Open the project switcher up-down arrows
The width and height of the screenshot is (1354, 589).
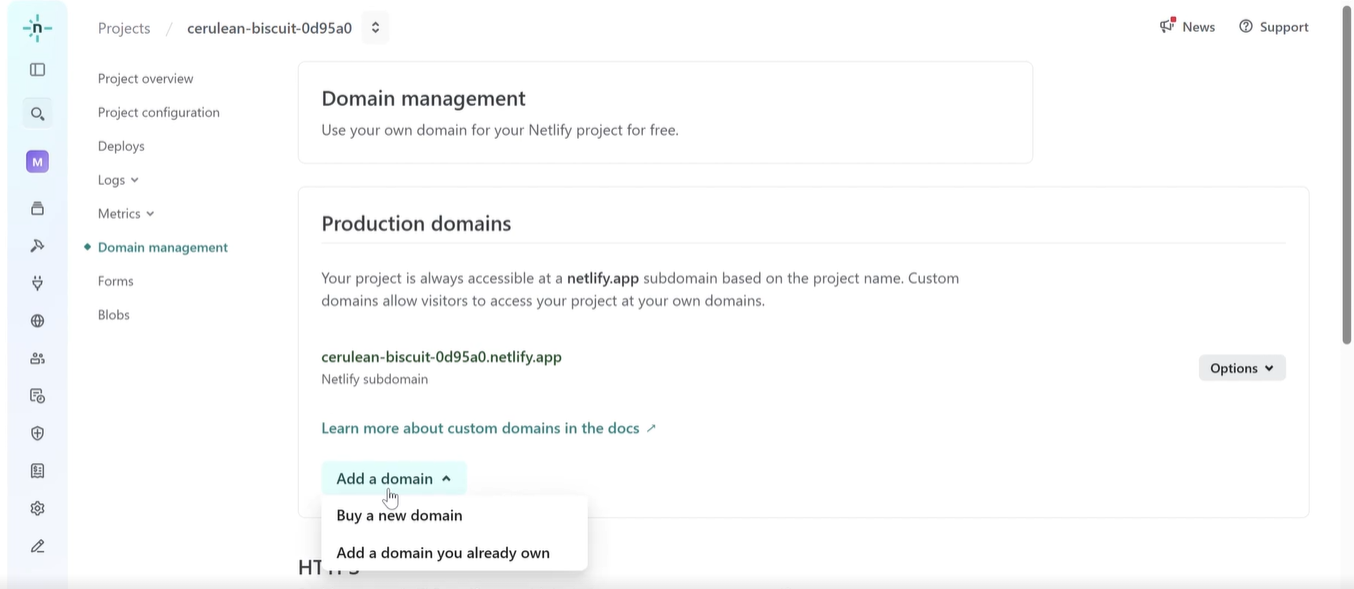click(375, 28)
